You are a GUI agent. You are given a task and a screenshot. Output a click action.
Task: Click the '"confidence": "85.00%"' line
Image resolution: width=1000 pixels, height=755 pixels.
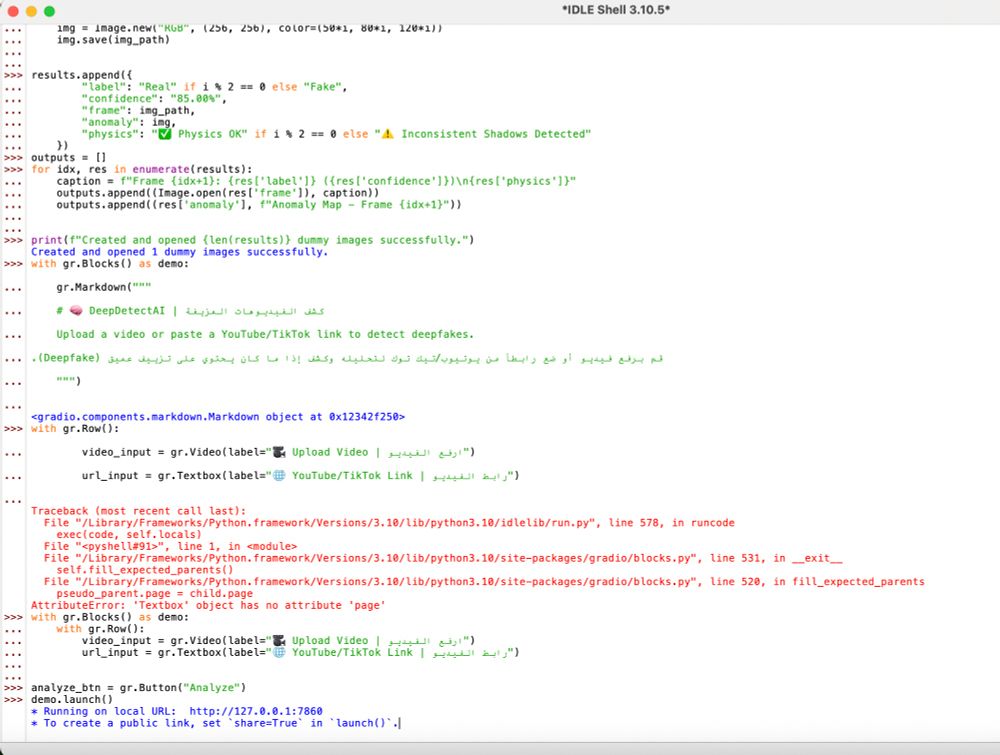(x=154, y=98)
